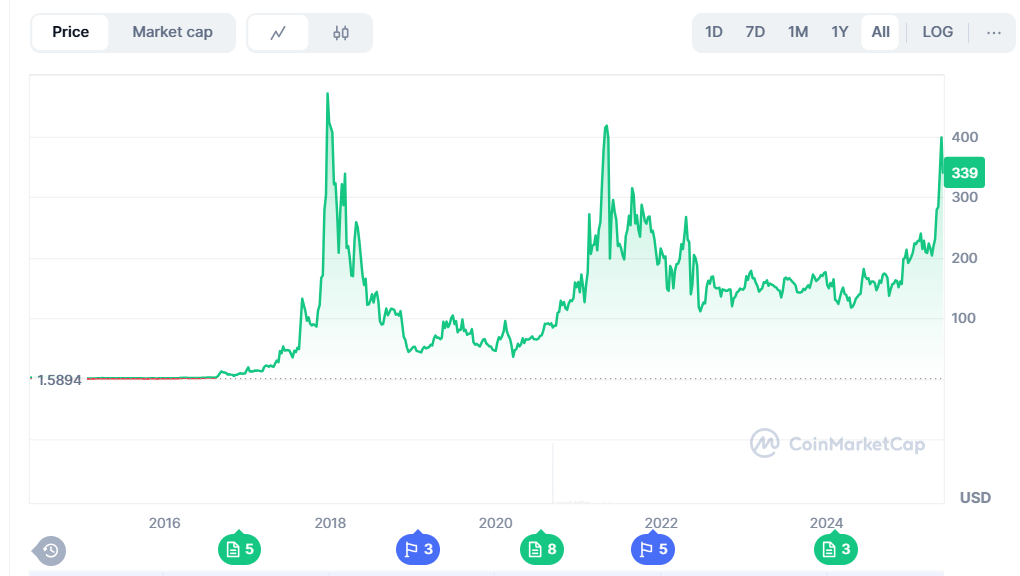The width and height of the screenshot is (1020, 576).
Task: Set time range to 1D
Action: click(x=714, y=32)
